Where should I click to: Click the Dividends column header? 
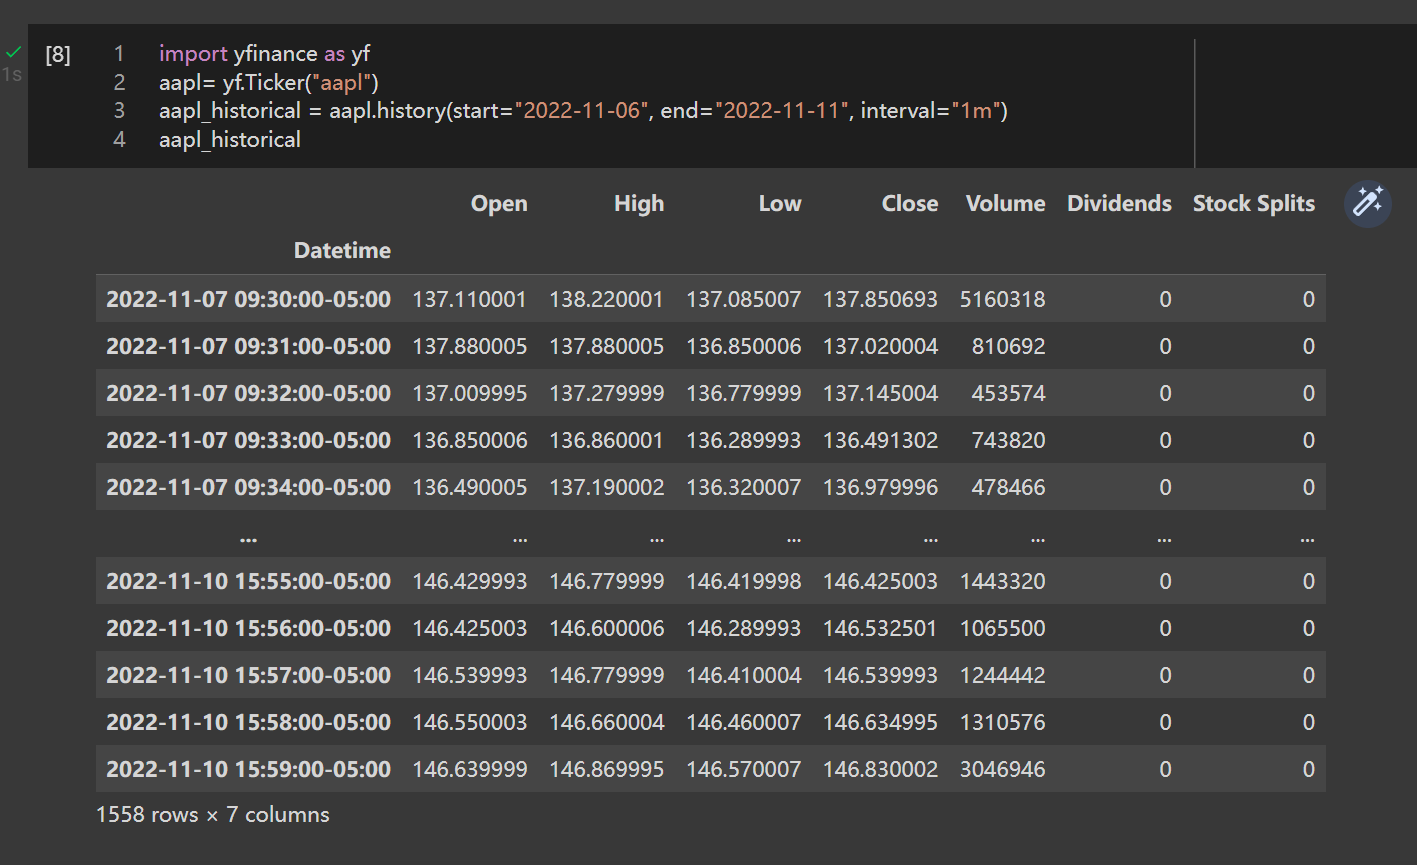pos(1119,204)
